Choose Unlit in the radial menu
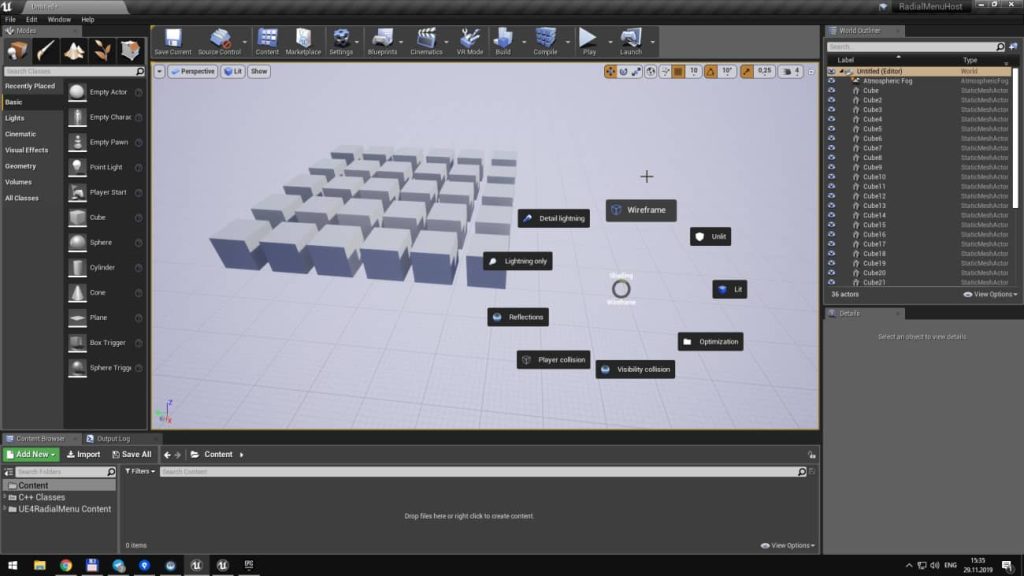 click(711, 236)
